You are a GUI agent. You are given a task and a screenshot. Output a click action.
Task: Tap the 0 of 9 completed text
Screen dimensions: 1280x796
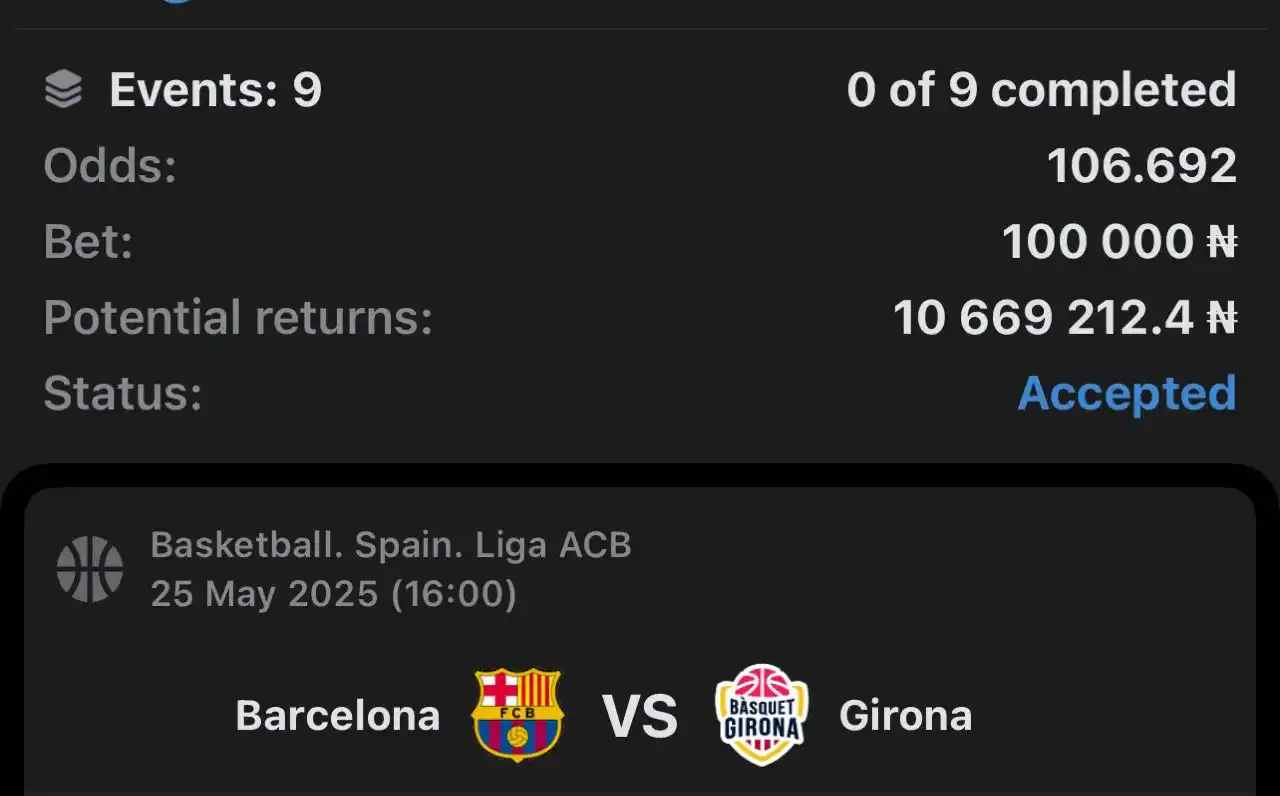click(x=1042, y=90)
